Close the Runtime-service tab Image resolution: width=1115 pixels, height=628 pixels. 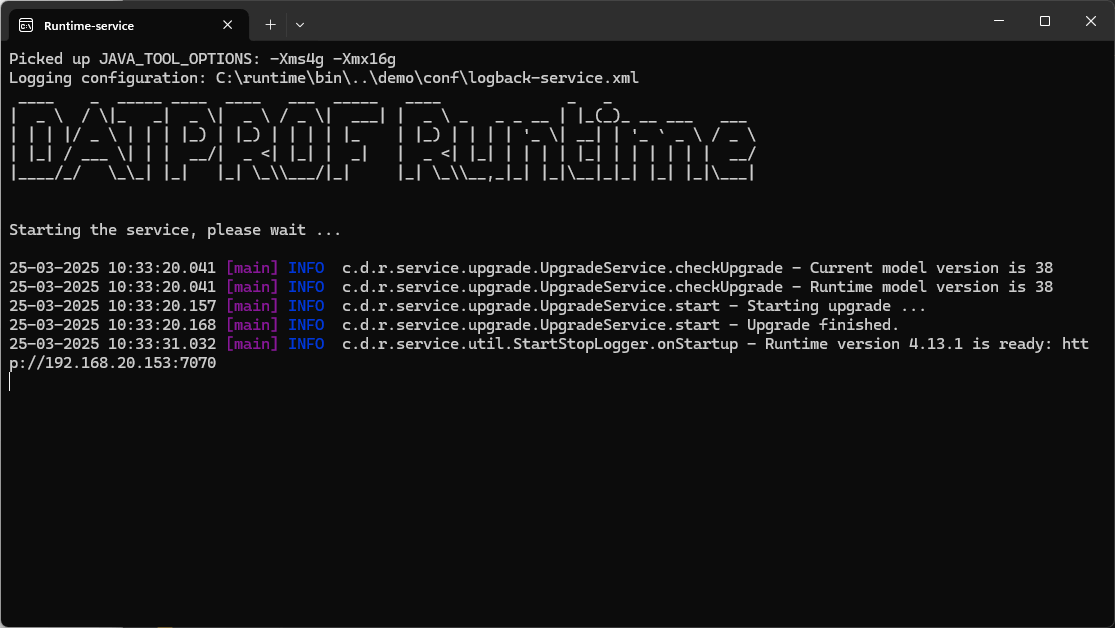click(227, 24)
